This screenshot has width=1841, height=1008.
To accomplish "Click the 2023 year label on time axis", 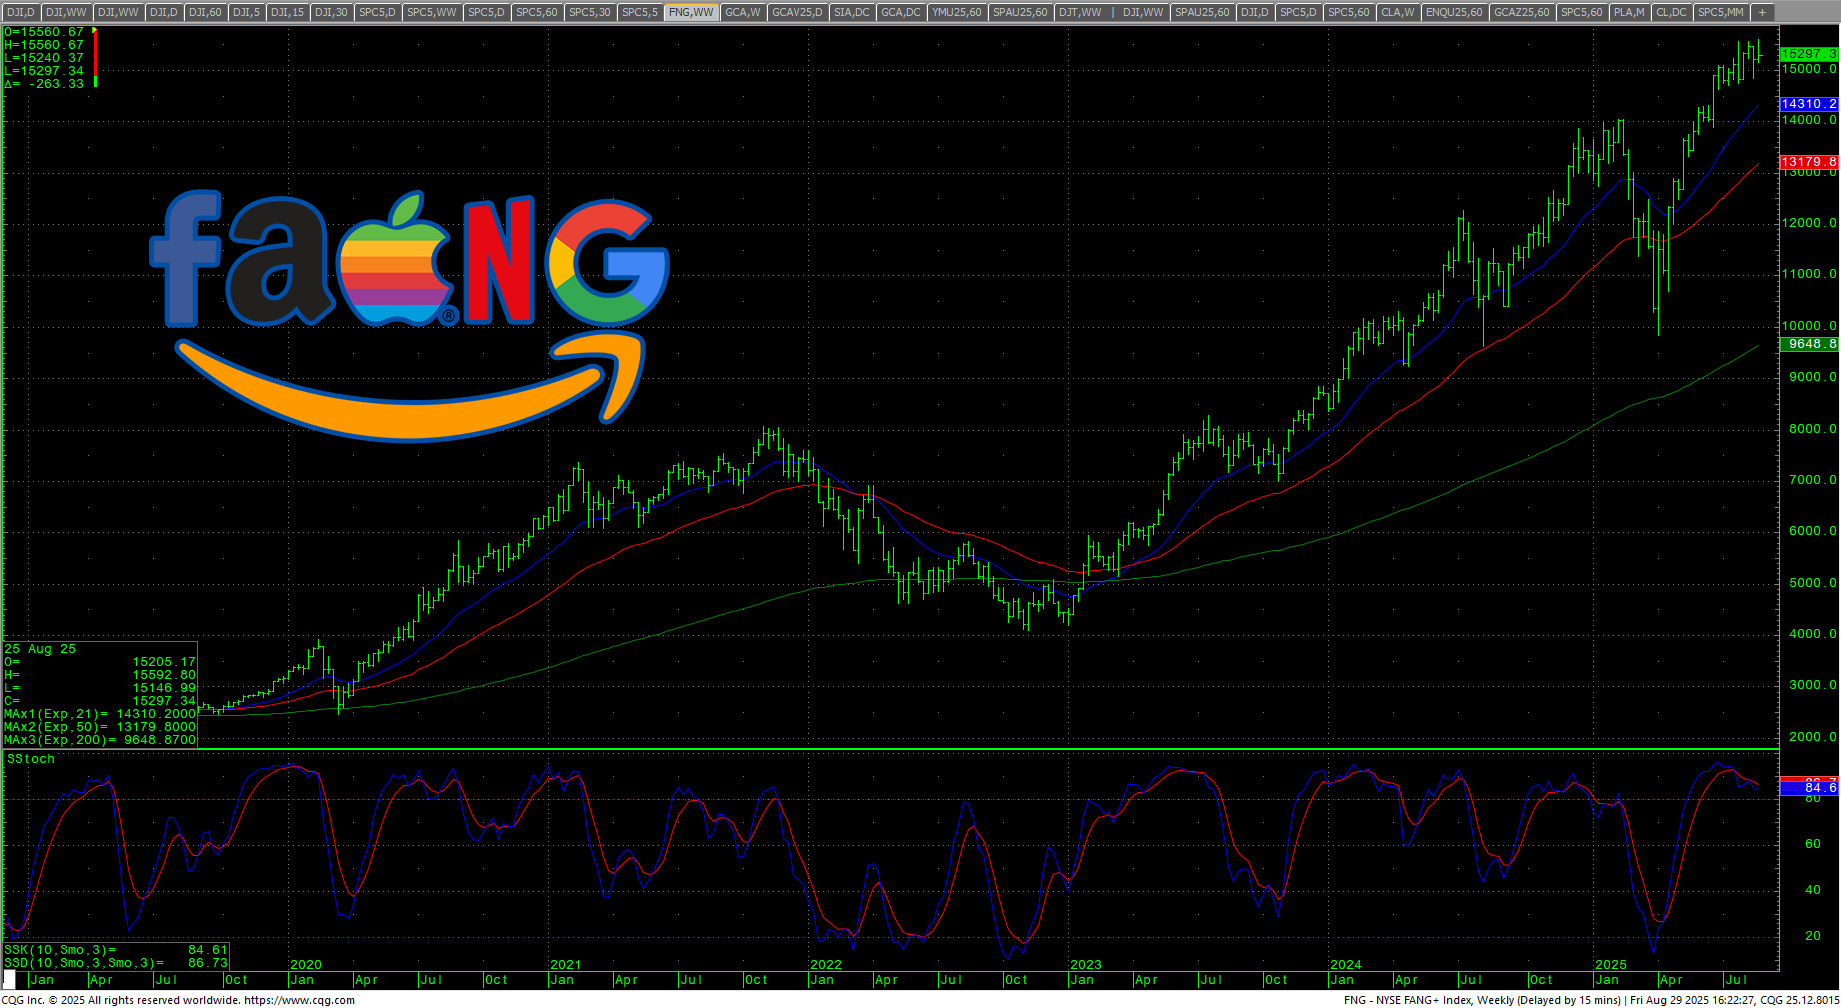I will point(1086,965).
